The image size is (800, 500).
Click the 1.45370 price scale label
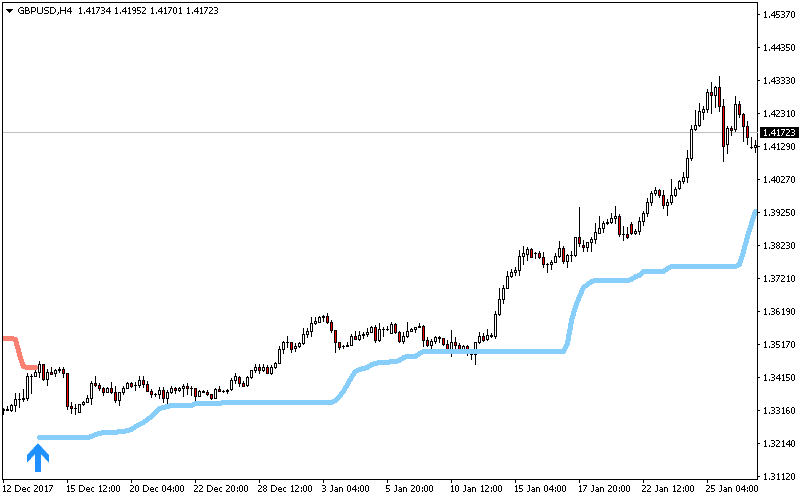point(778,15)
